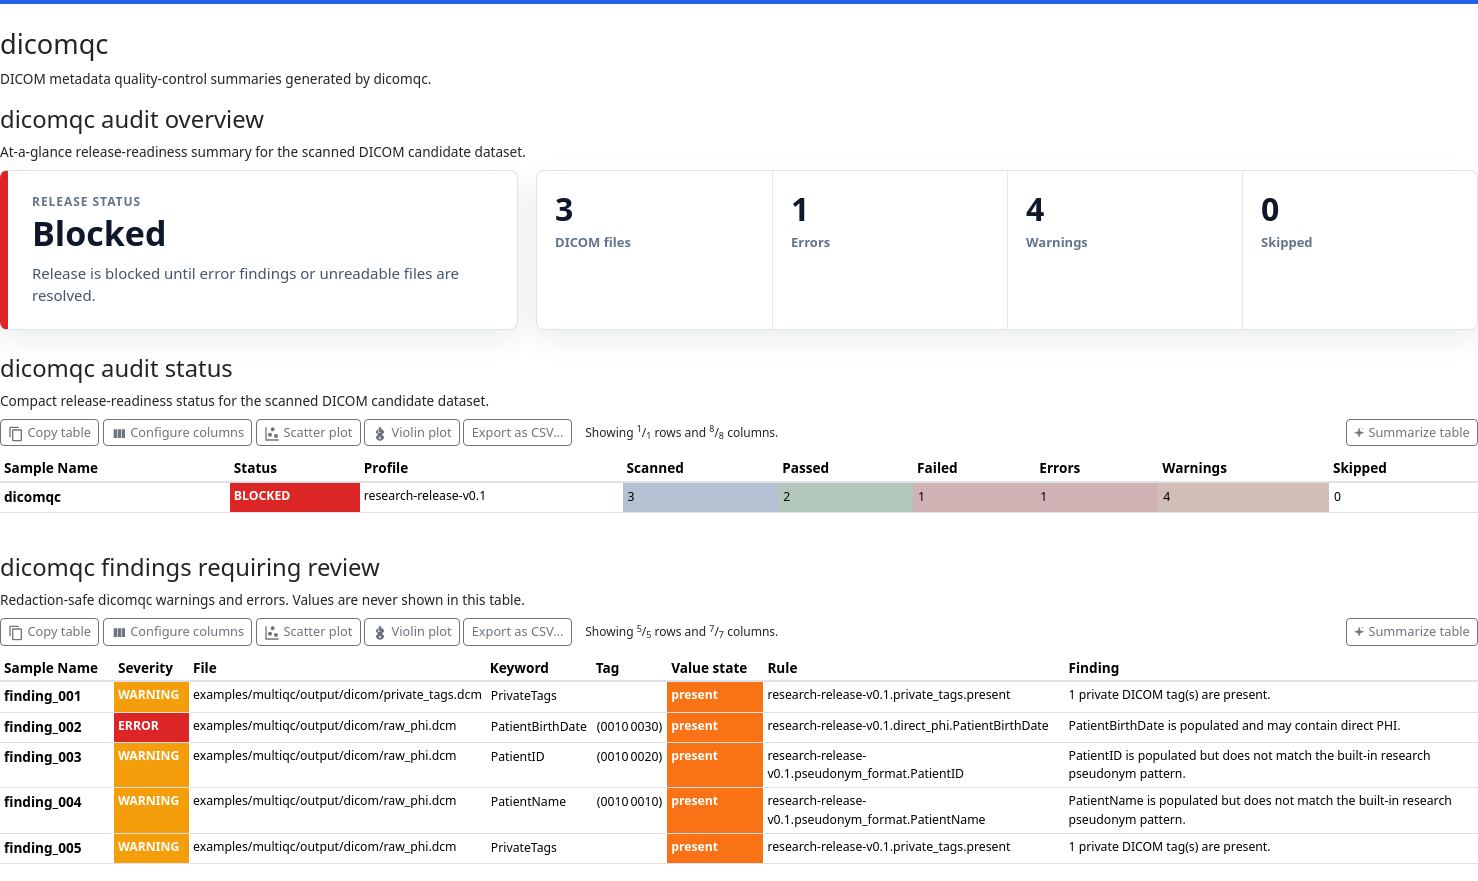Summarize the findings requiring review table
The width and height of the screenshot is (1478, 881).
tap(1411, 632)
